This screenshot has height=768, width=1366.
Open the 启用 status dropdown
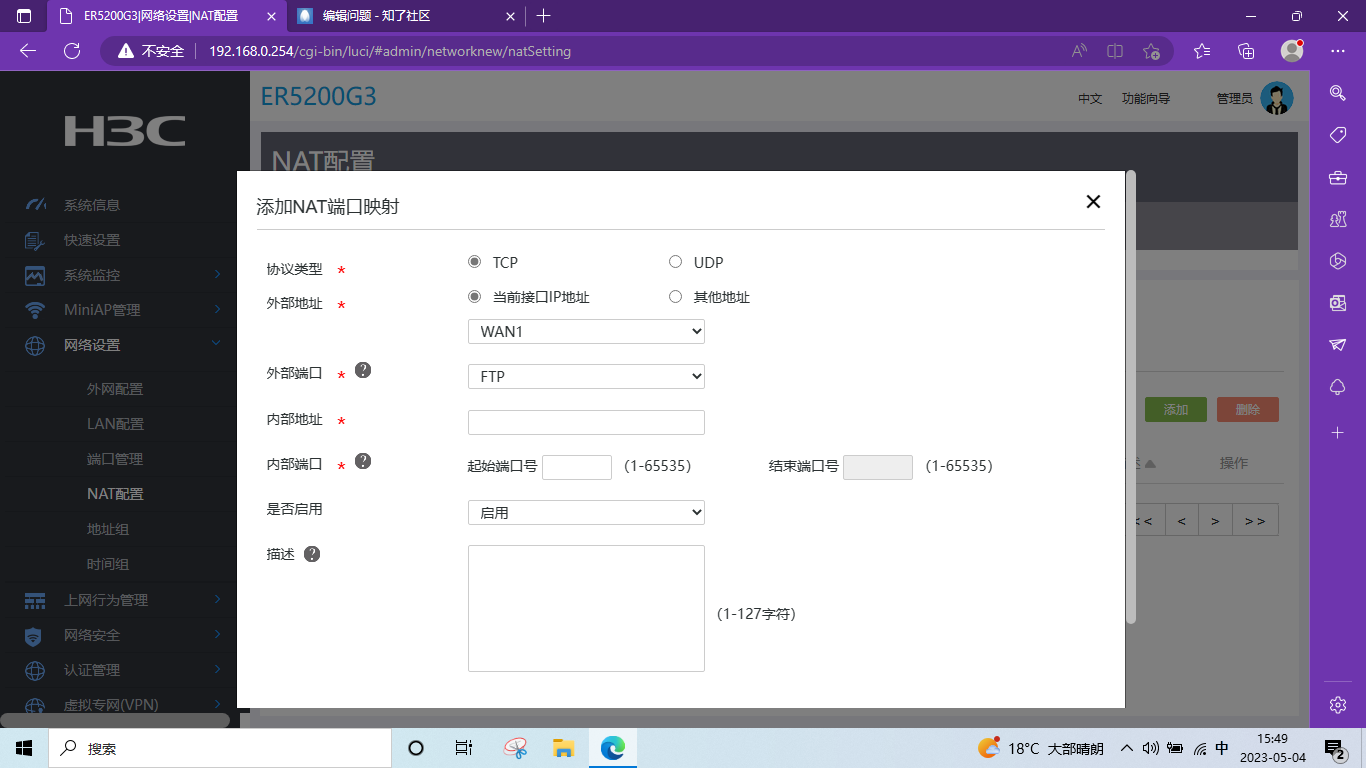click(x=586, y=512)
